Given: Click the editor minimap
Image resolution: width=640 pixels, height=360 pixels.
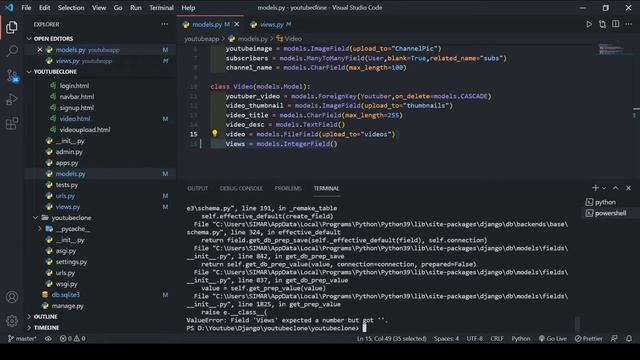Looking at the screenshot, I should coord(612,50).
